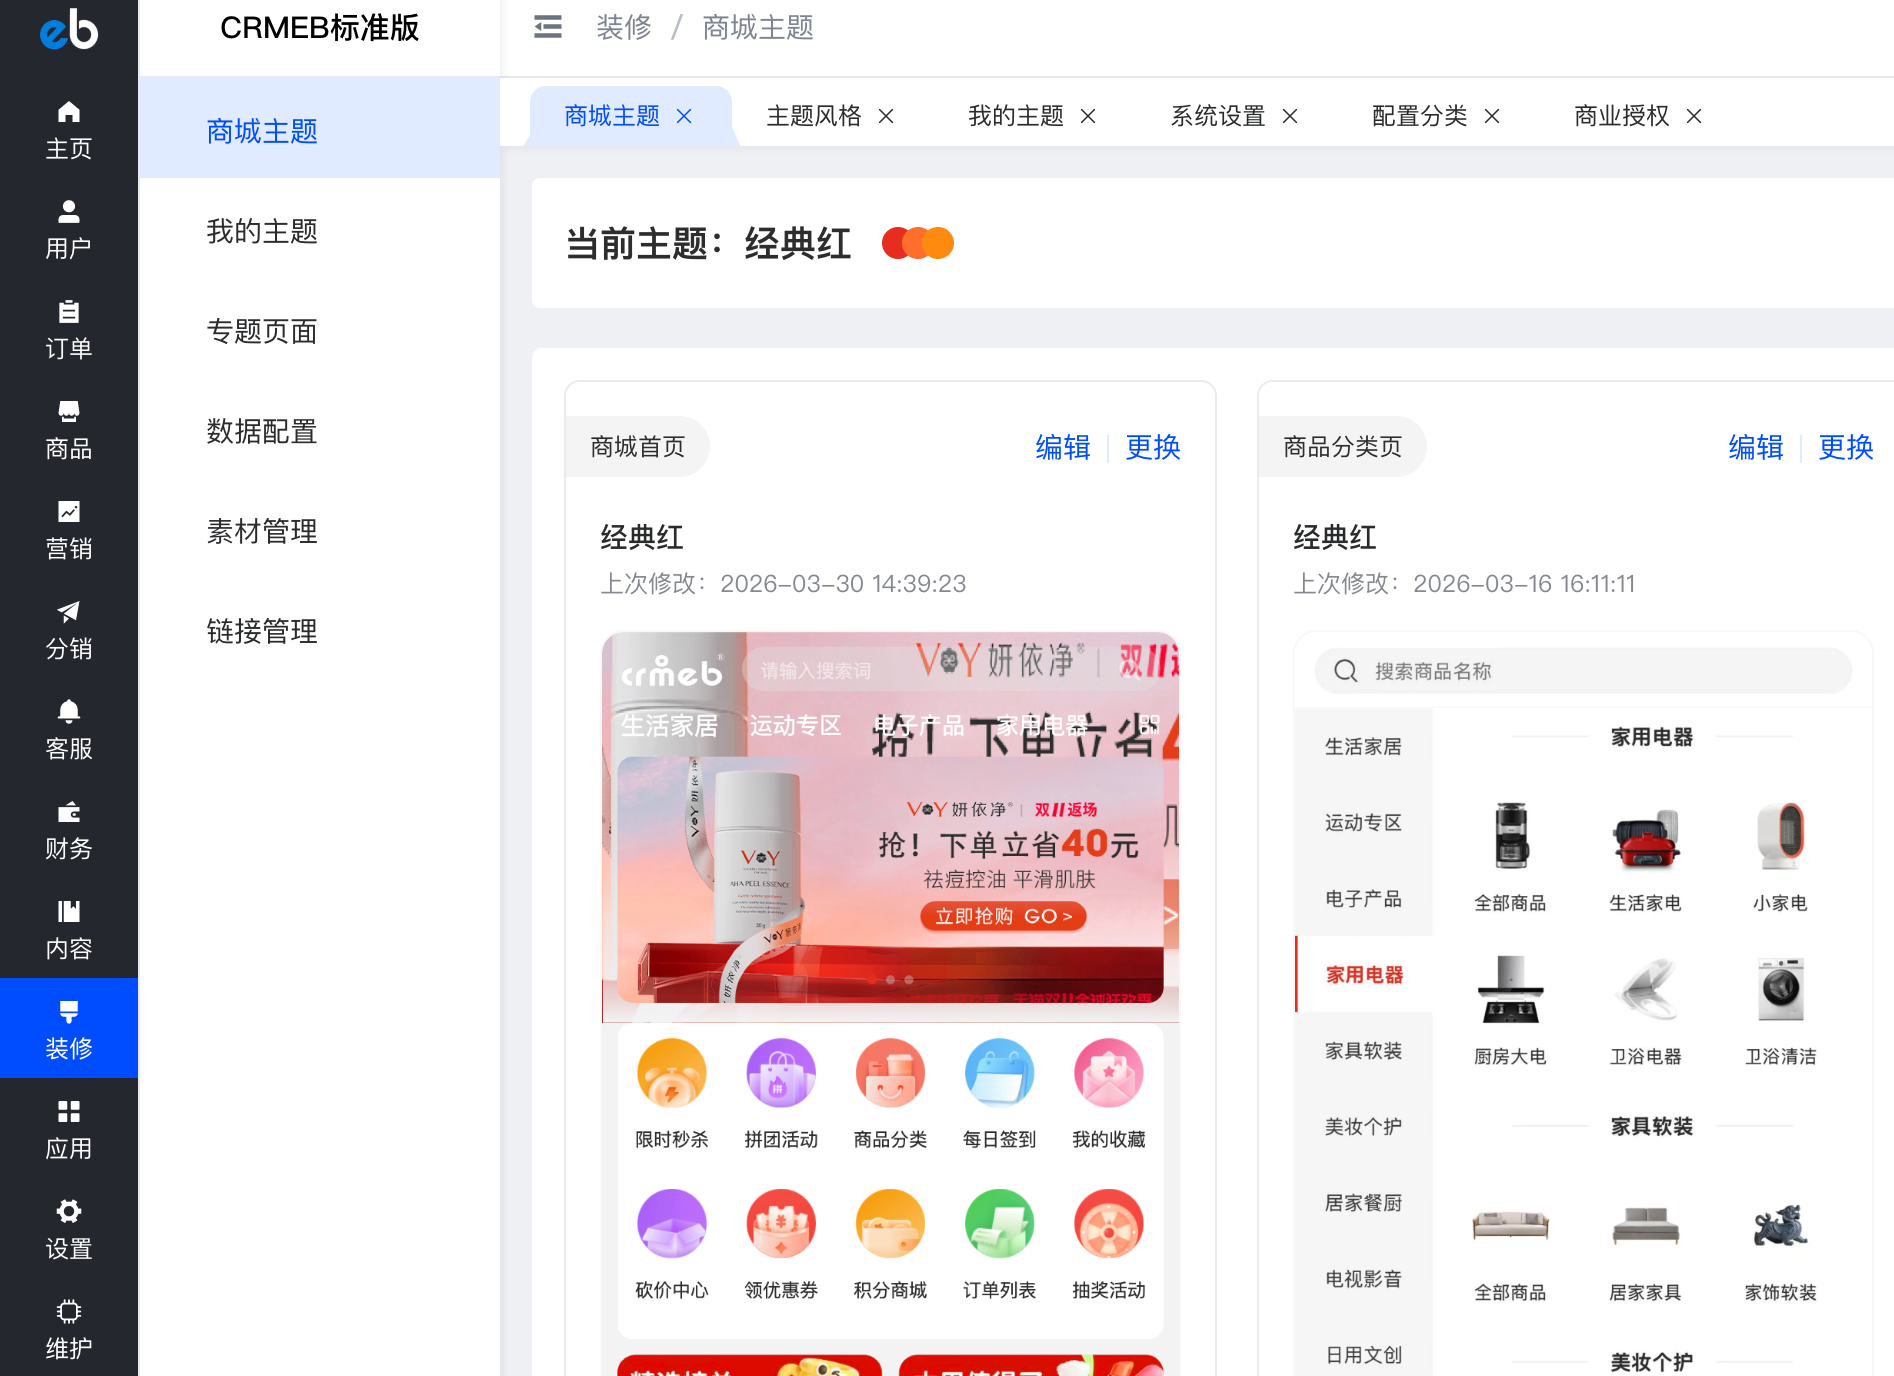The height and width of the screenshot is (1376, 1894).
Task: Click 更换 for the 商城首页 card
Action: (1153, 447)
